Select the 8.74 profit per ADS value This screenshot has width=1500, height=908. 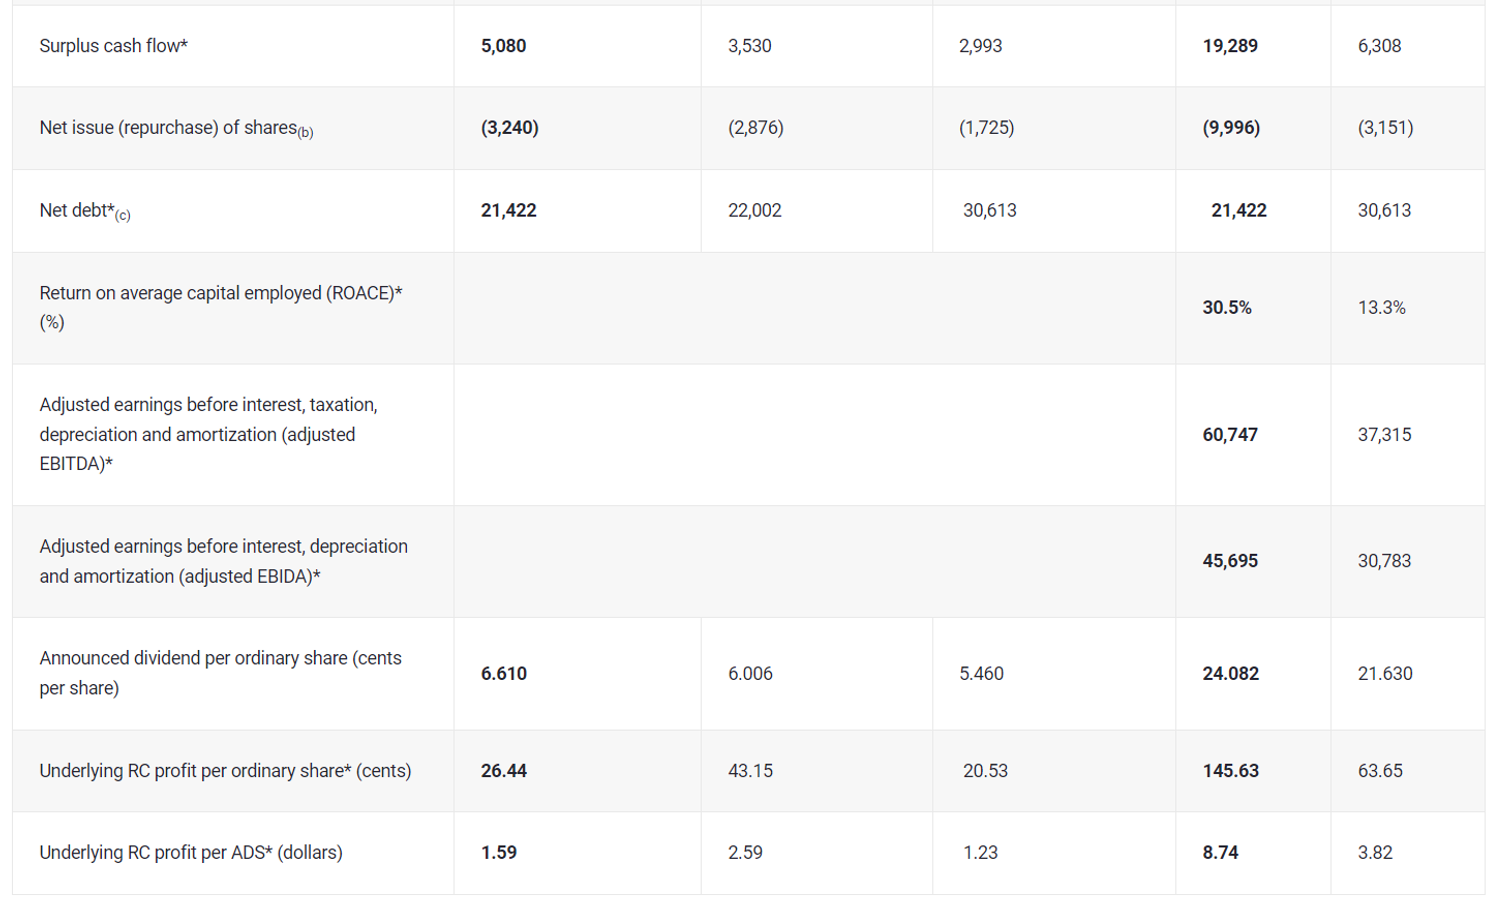point(1220,853)
